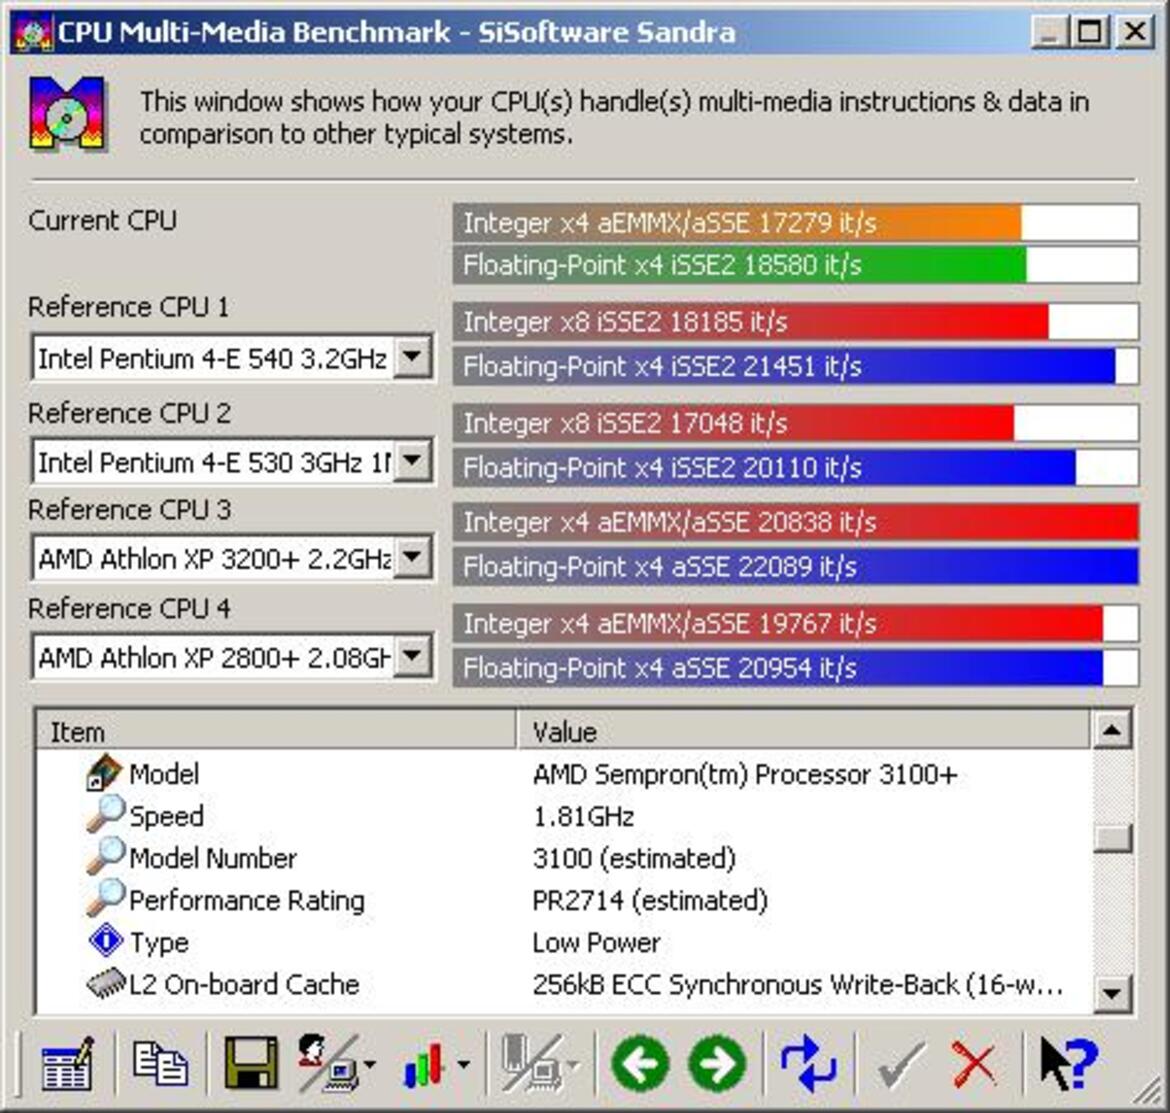Go back with the green left arrow
Image resolution: width=1170 pixels, height=1113 pixels.
(639, 1063)
